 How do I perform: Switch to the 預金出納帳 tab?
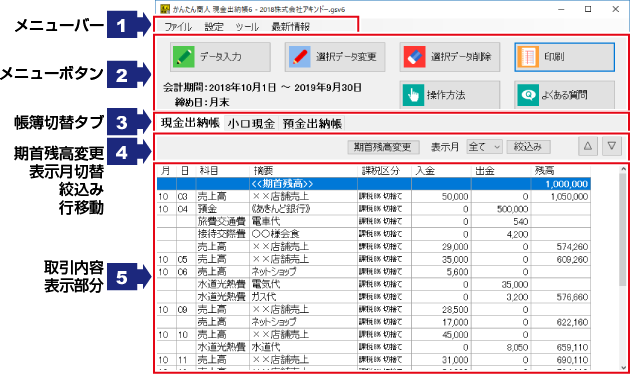(312, 123)
